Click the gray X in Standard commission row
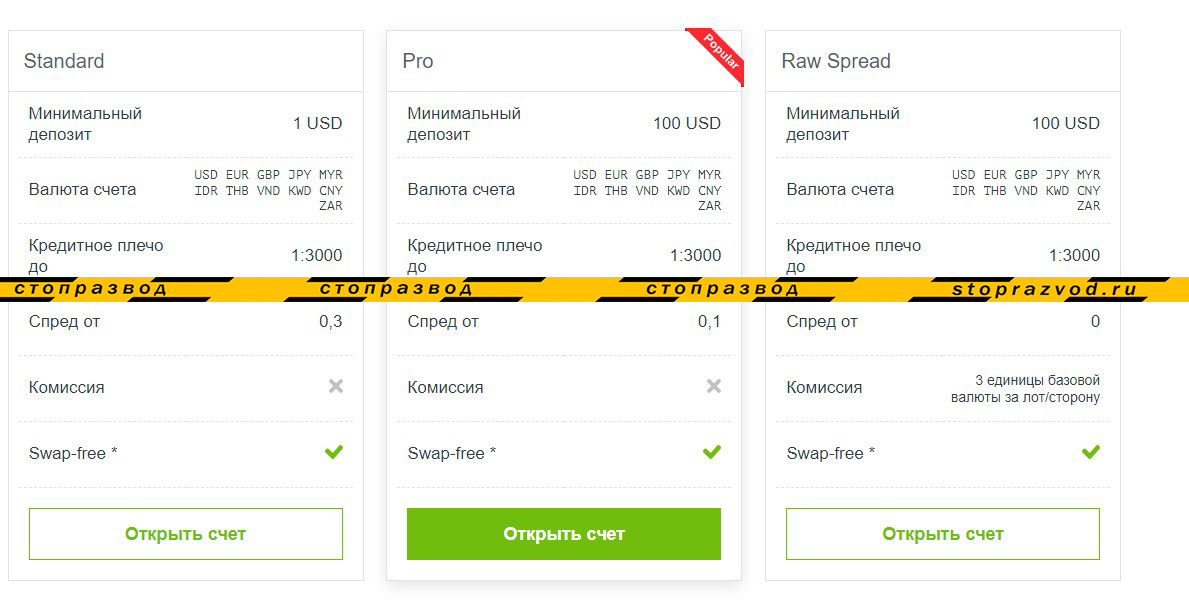This screenshot has height=601, width=1189. 336,386
